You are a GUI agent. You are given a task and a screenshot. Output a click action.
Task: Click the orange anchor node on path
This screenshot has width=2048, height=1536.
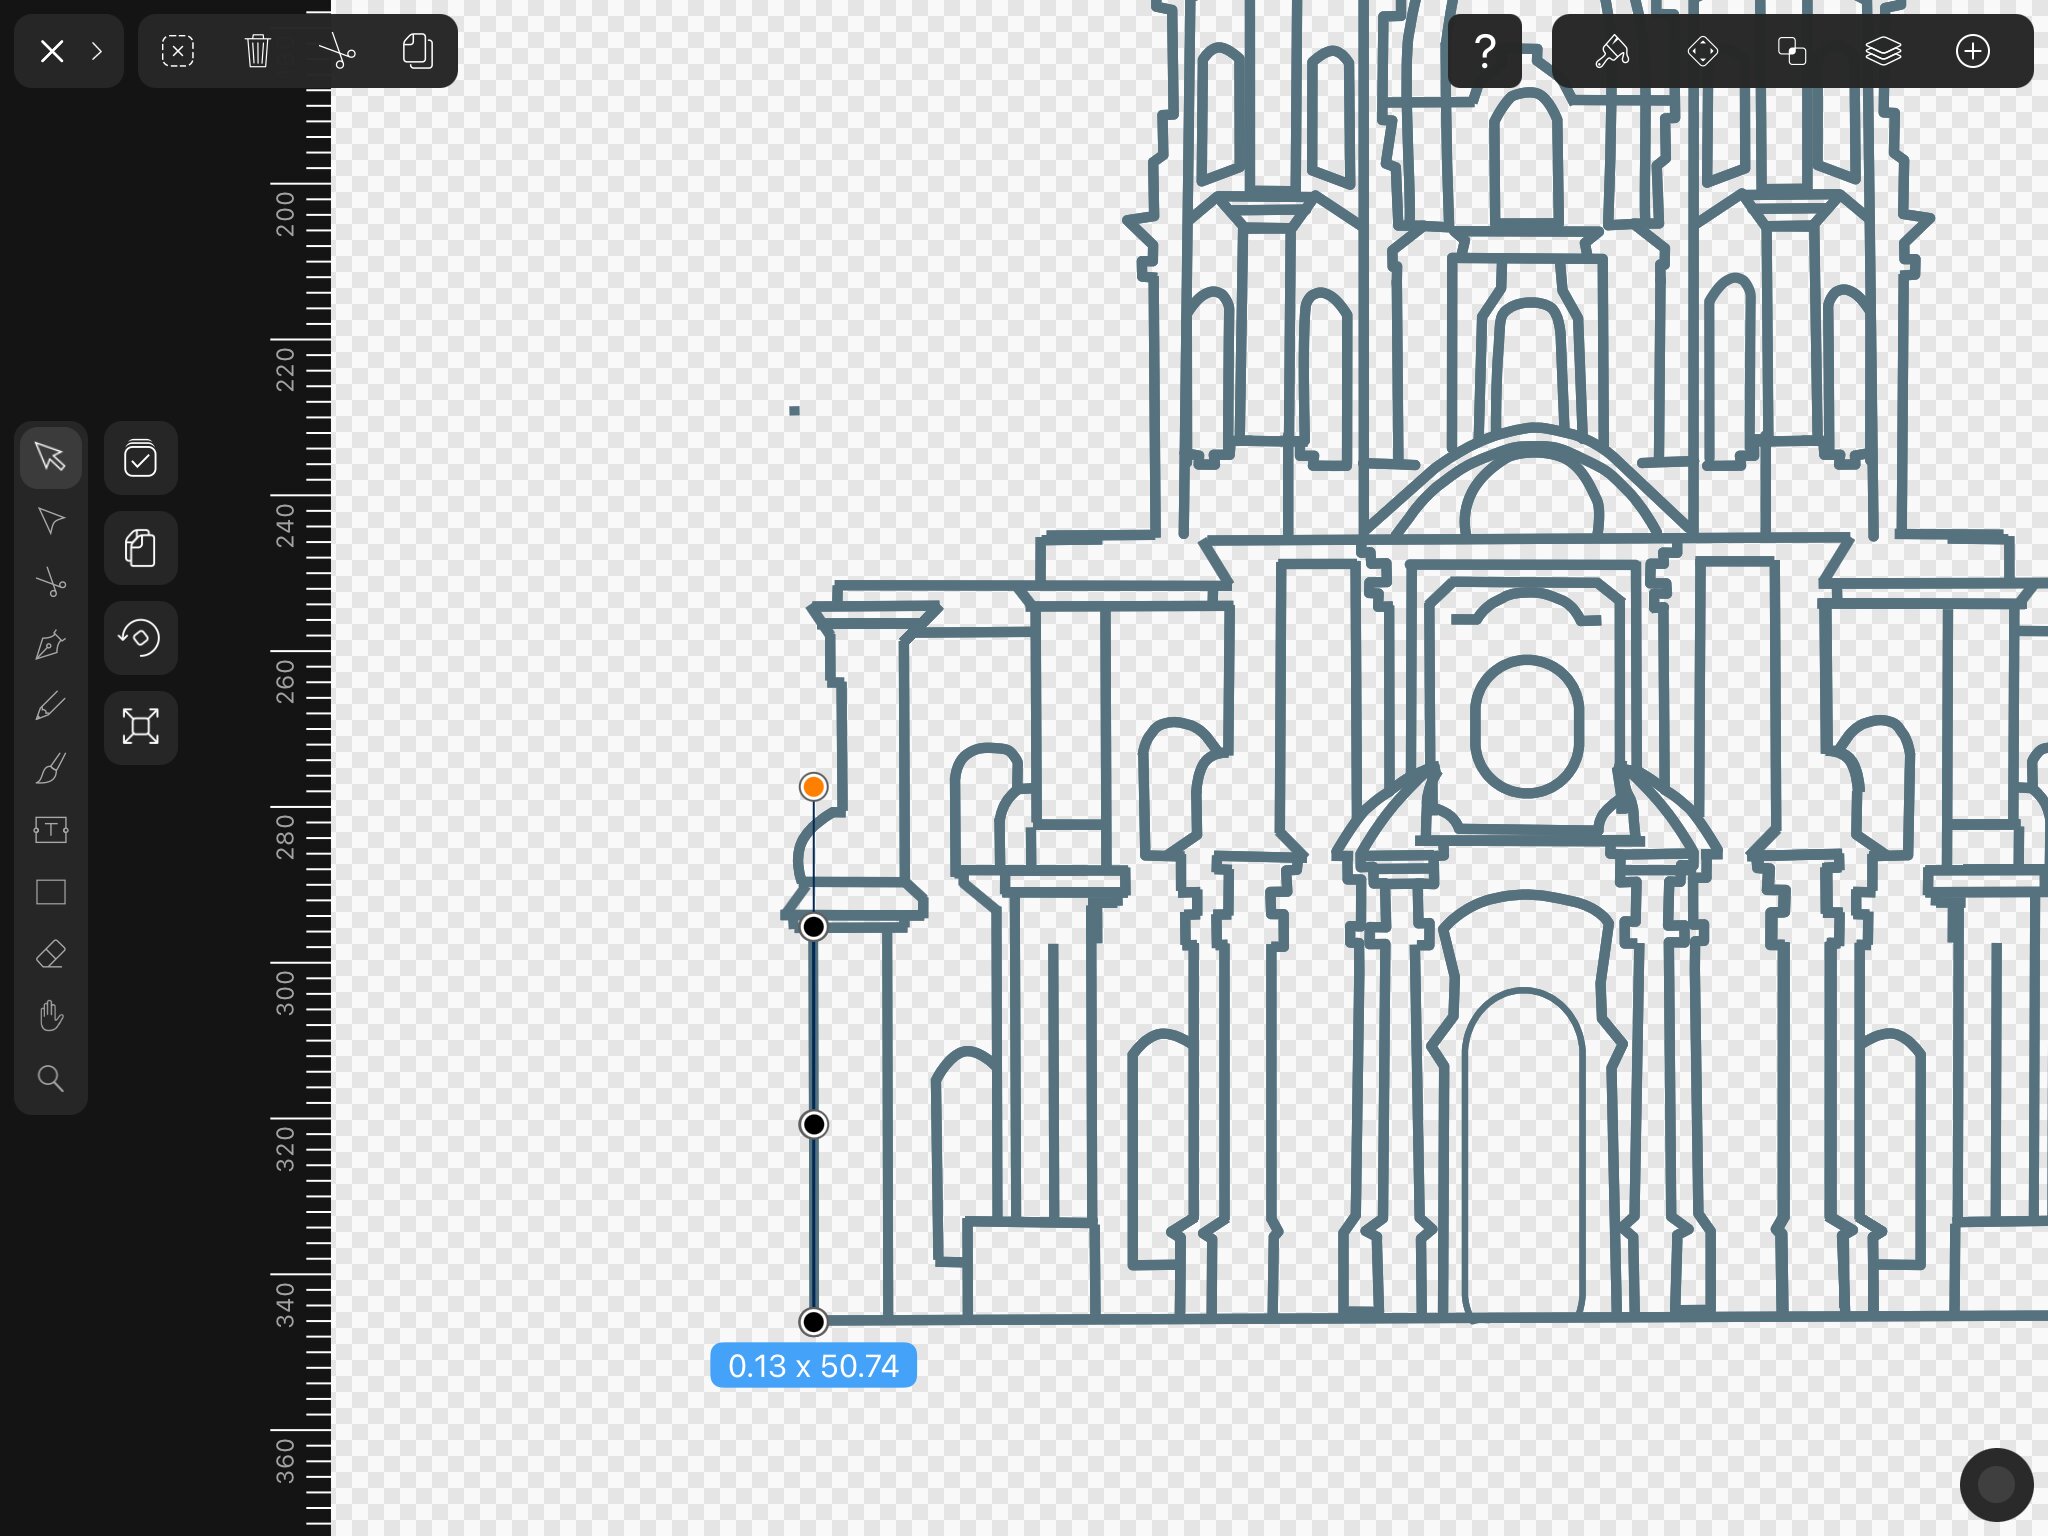pyautogui.click(x=813, y=787)
